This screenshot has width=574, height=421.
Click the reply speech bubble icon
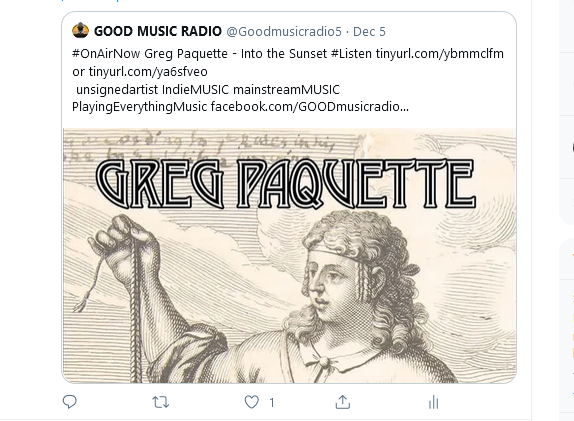(x=70, y=402)
